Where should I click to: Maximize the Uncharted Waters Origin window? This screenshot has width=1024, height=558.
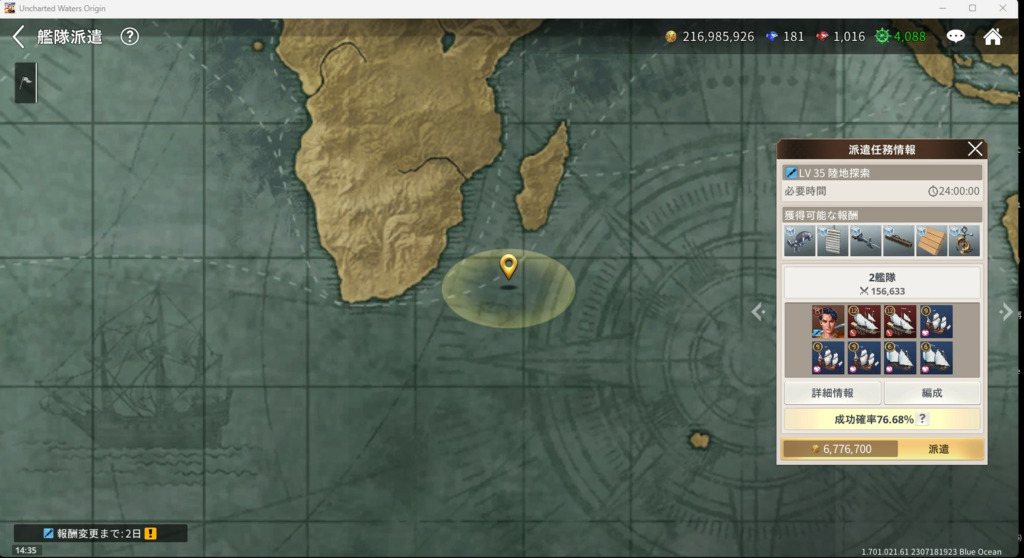coord(972,8)
